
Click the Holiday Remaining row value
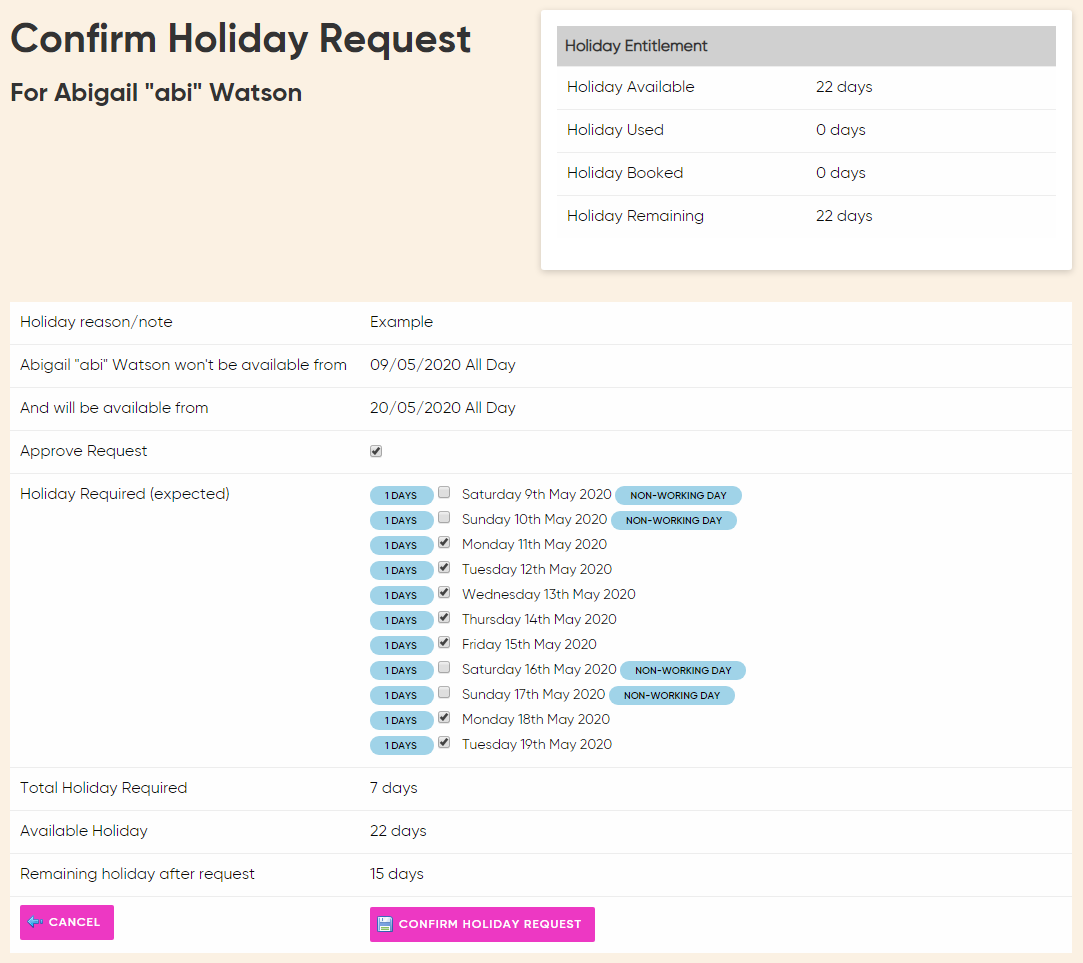coord(844,216)
